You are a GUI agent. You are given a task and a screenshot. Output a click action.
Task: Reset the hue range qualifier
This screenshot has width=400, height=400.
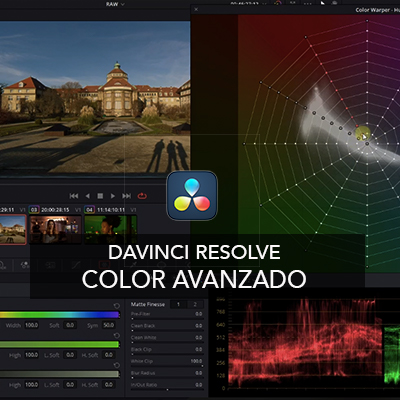coord(117,306)
